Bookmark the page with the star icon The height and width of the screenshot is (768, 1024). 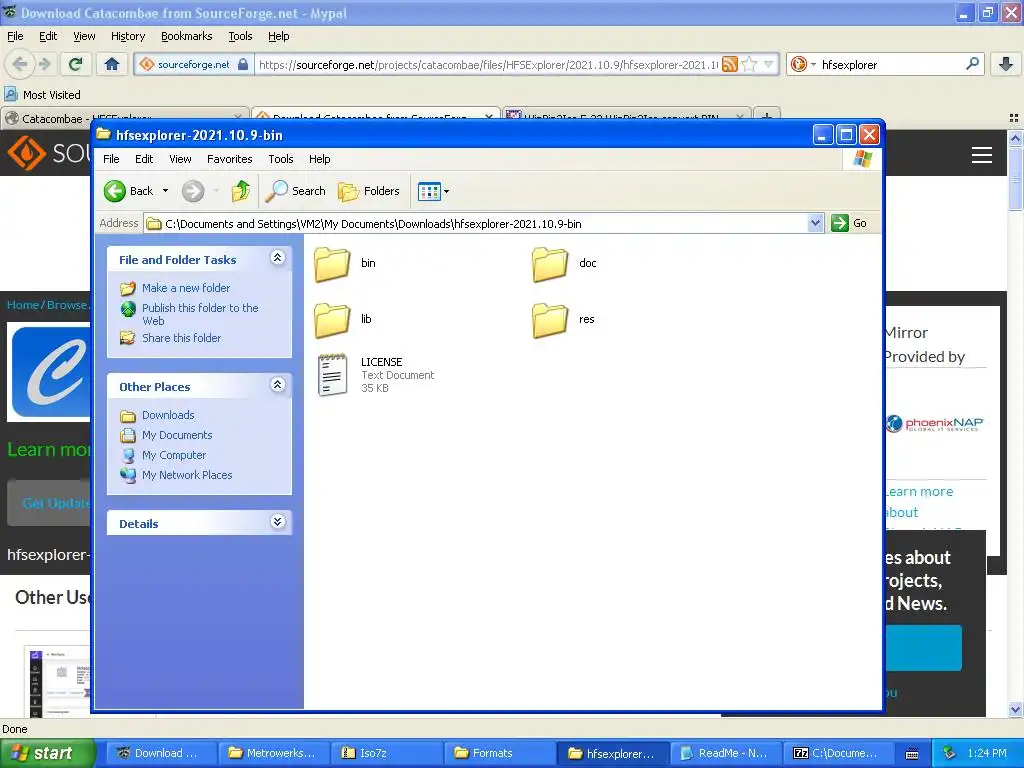point(749,64)
